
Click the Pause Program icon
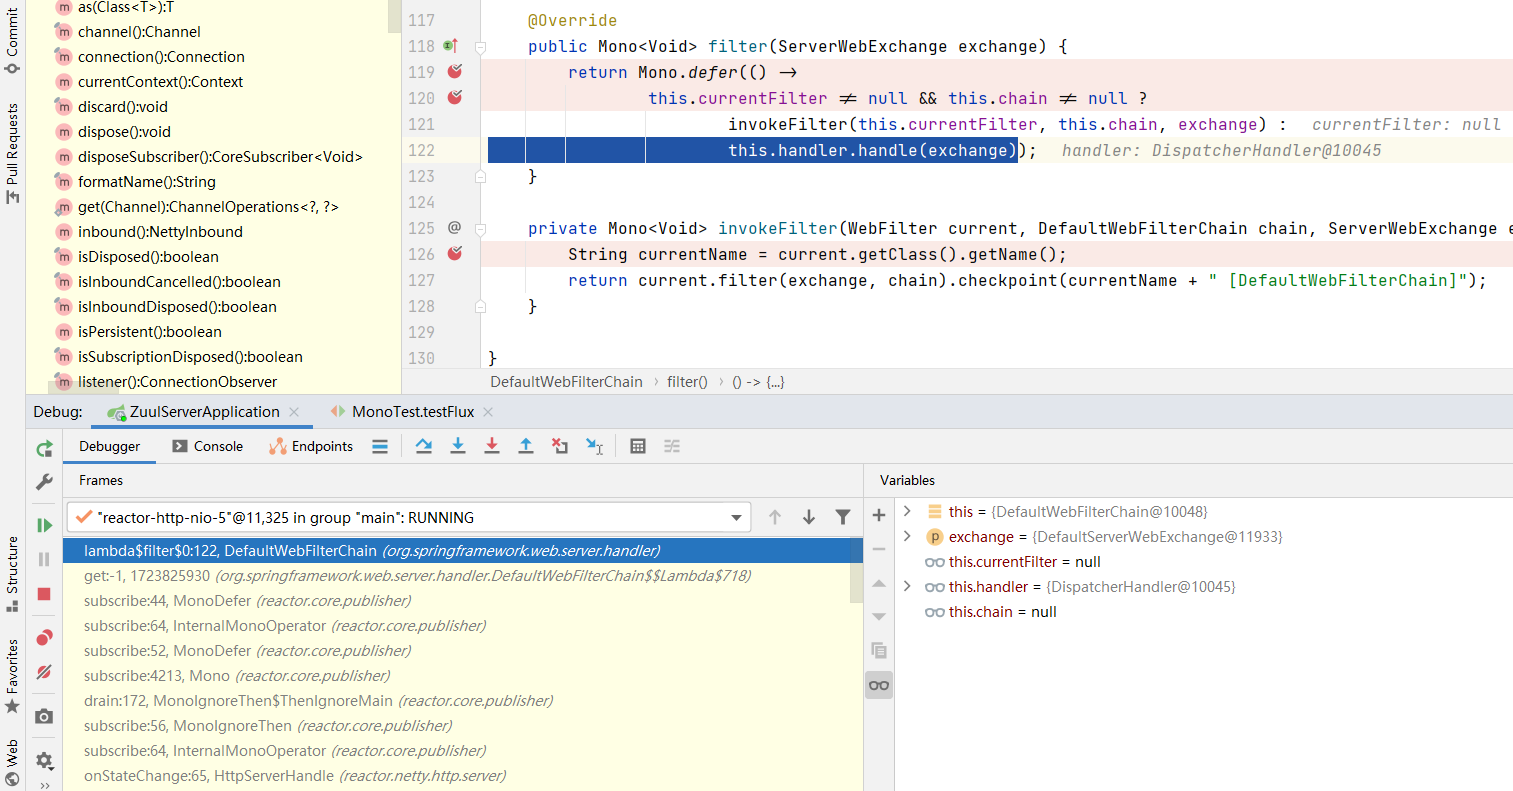(x=44, y=559)
